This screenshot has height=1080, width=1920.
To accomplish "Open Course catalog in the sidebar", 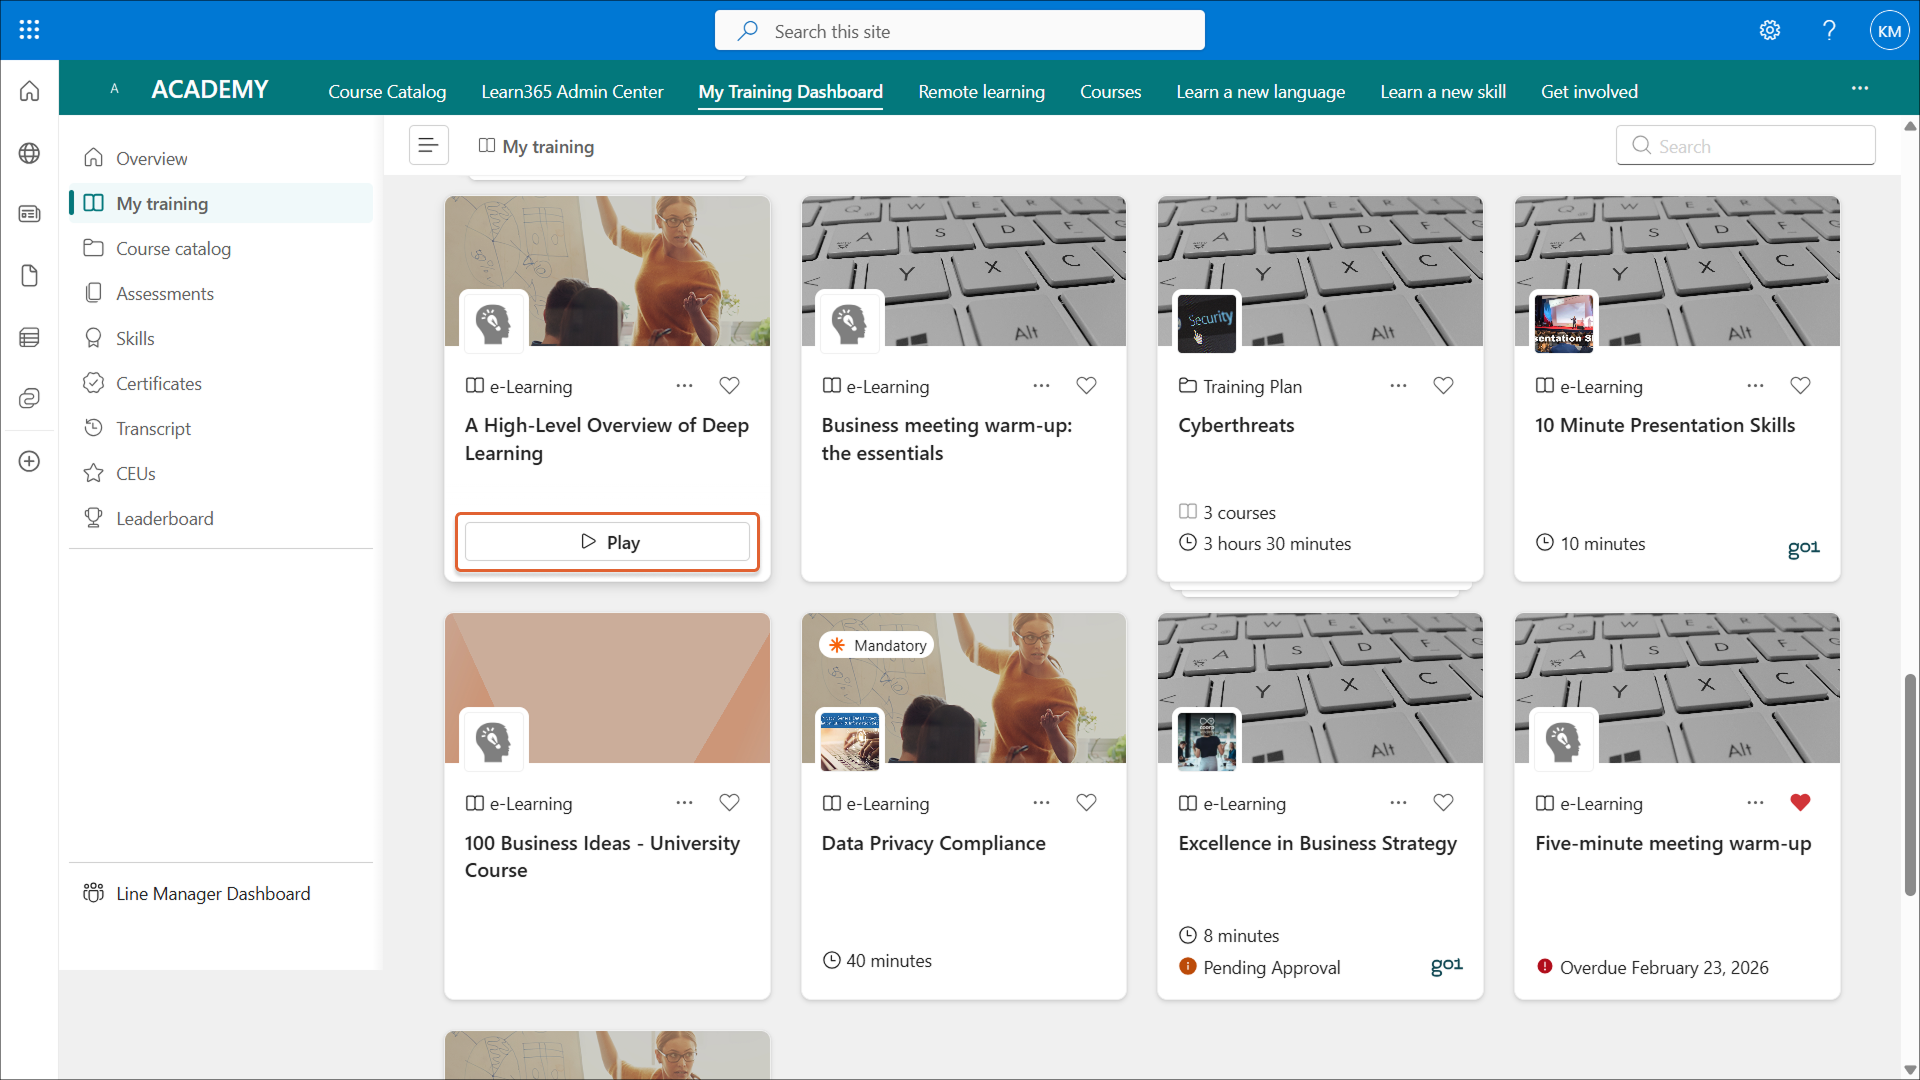I will coord(221,248).
